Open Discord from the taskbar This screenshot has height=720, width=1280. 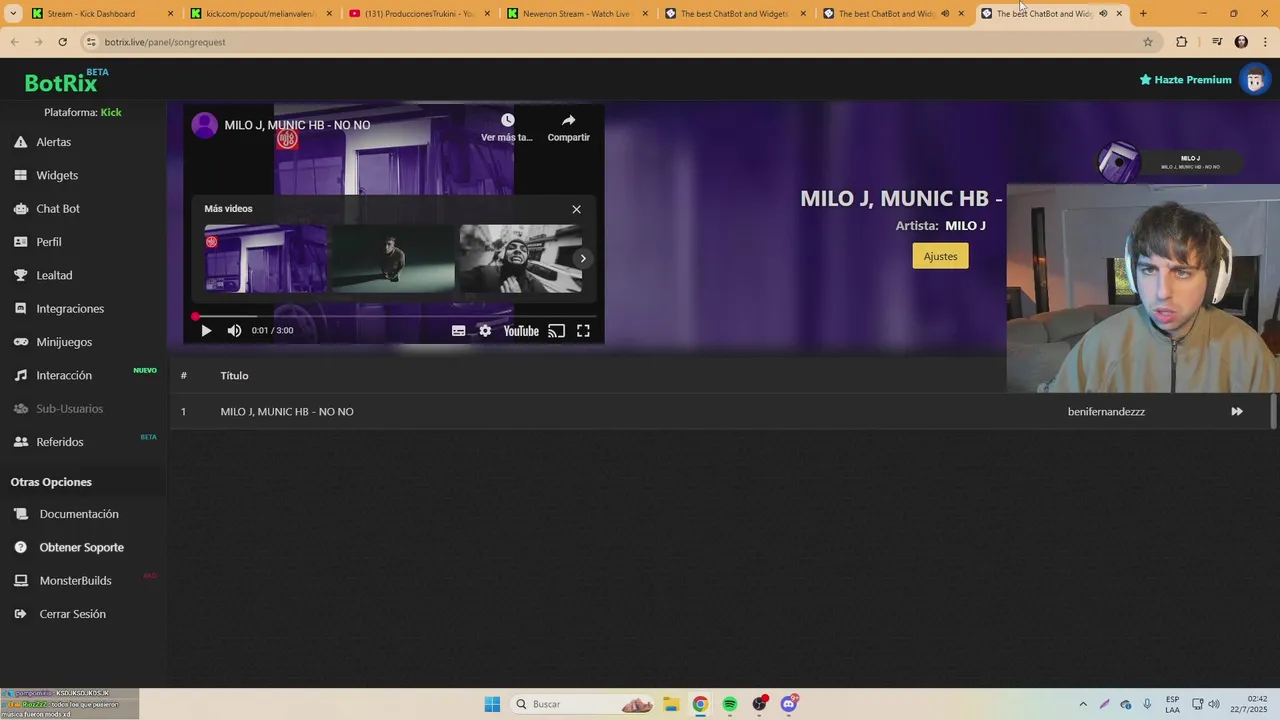click(789, 704)
